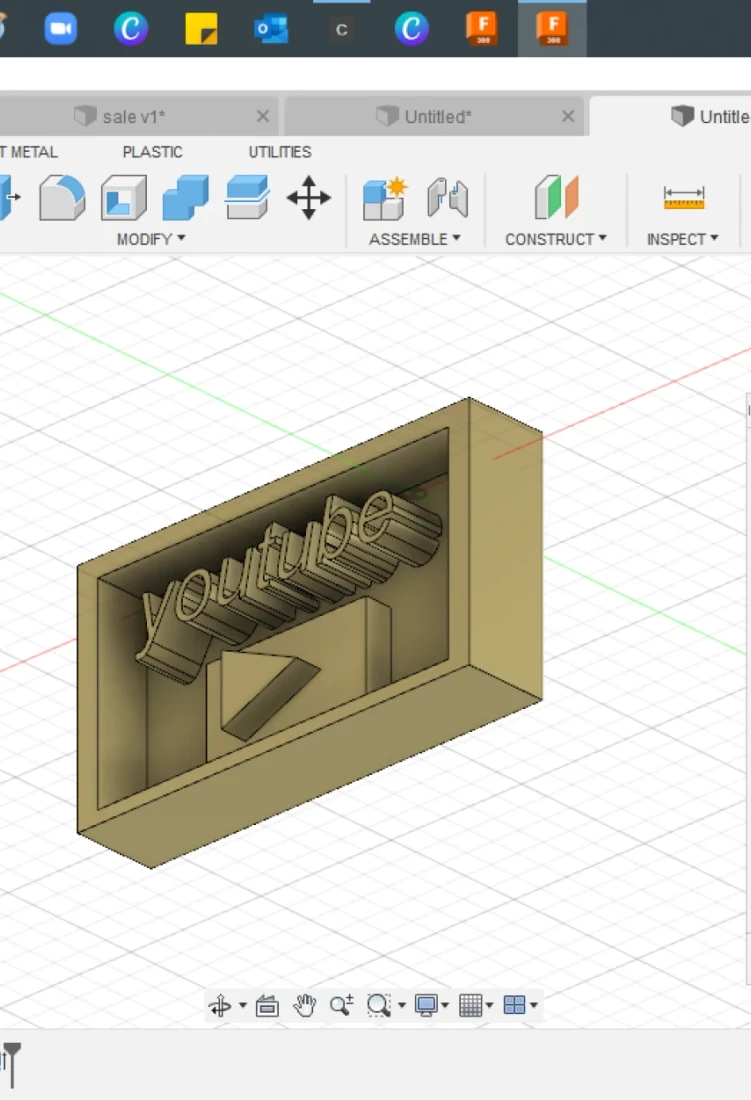Viewport: 751px width, 1100px height.
Task: Open the UTILITIES ribbon tab
Action: coord(280,152)
